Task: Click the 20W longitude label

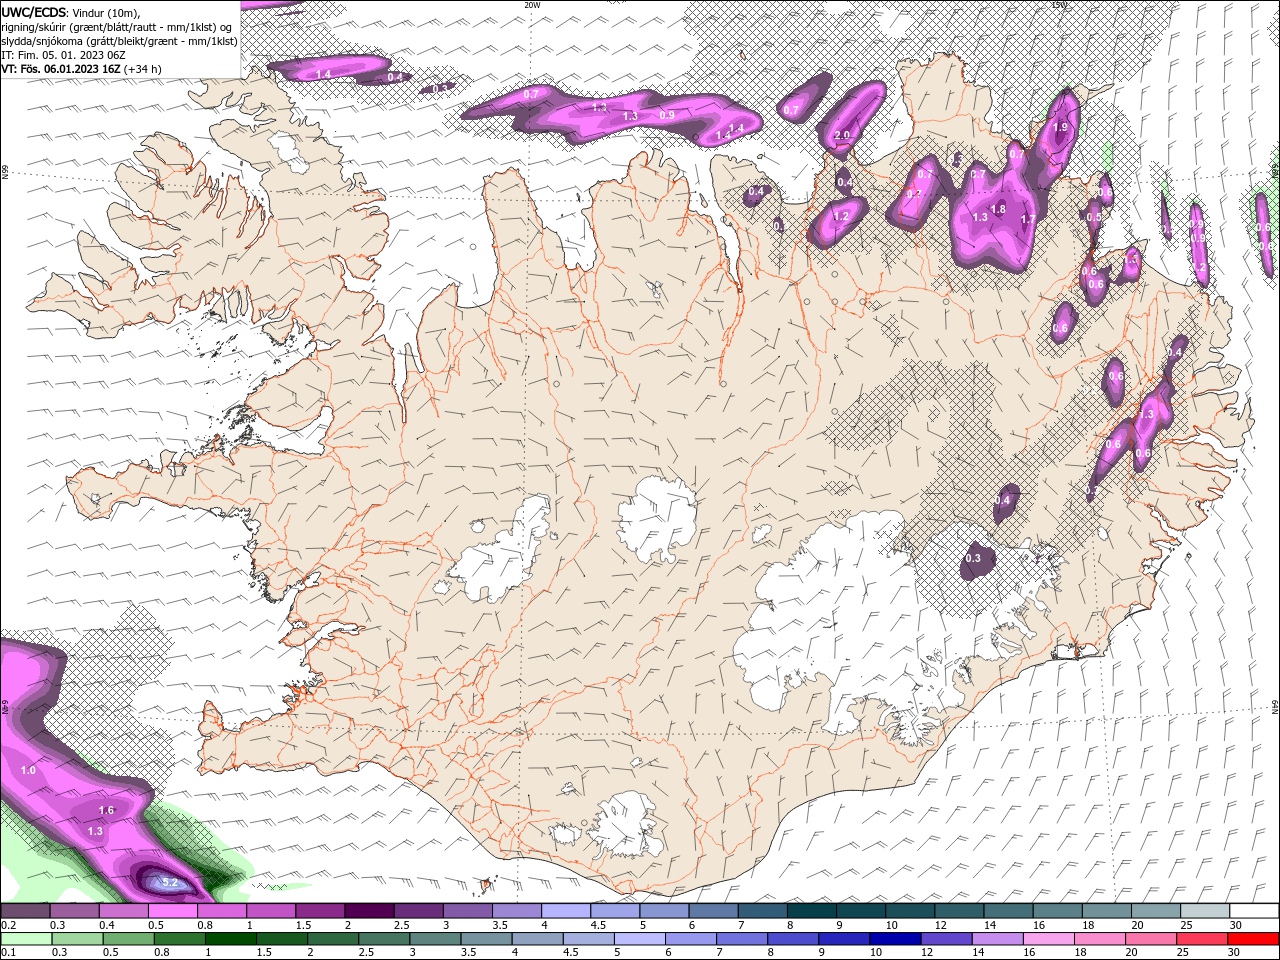Action: (x=532, y=5)
